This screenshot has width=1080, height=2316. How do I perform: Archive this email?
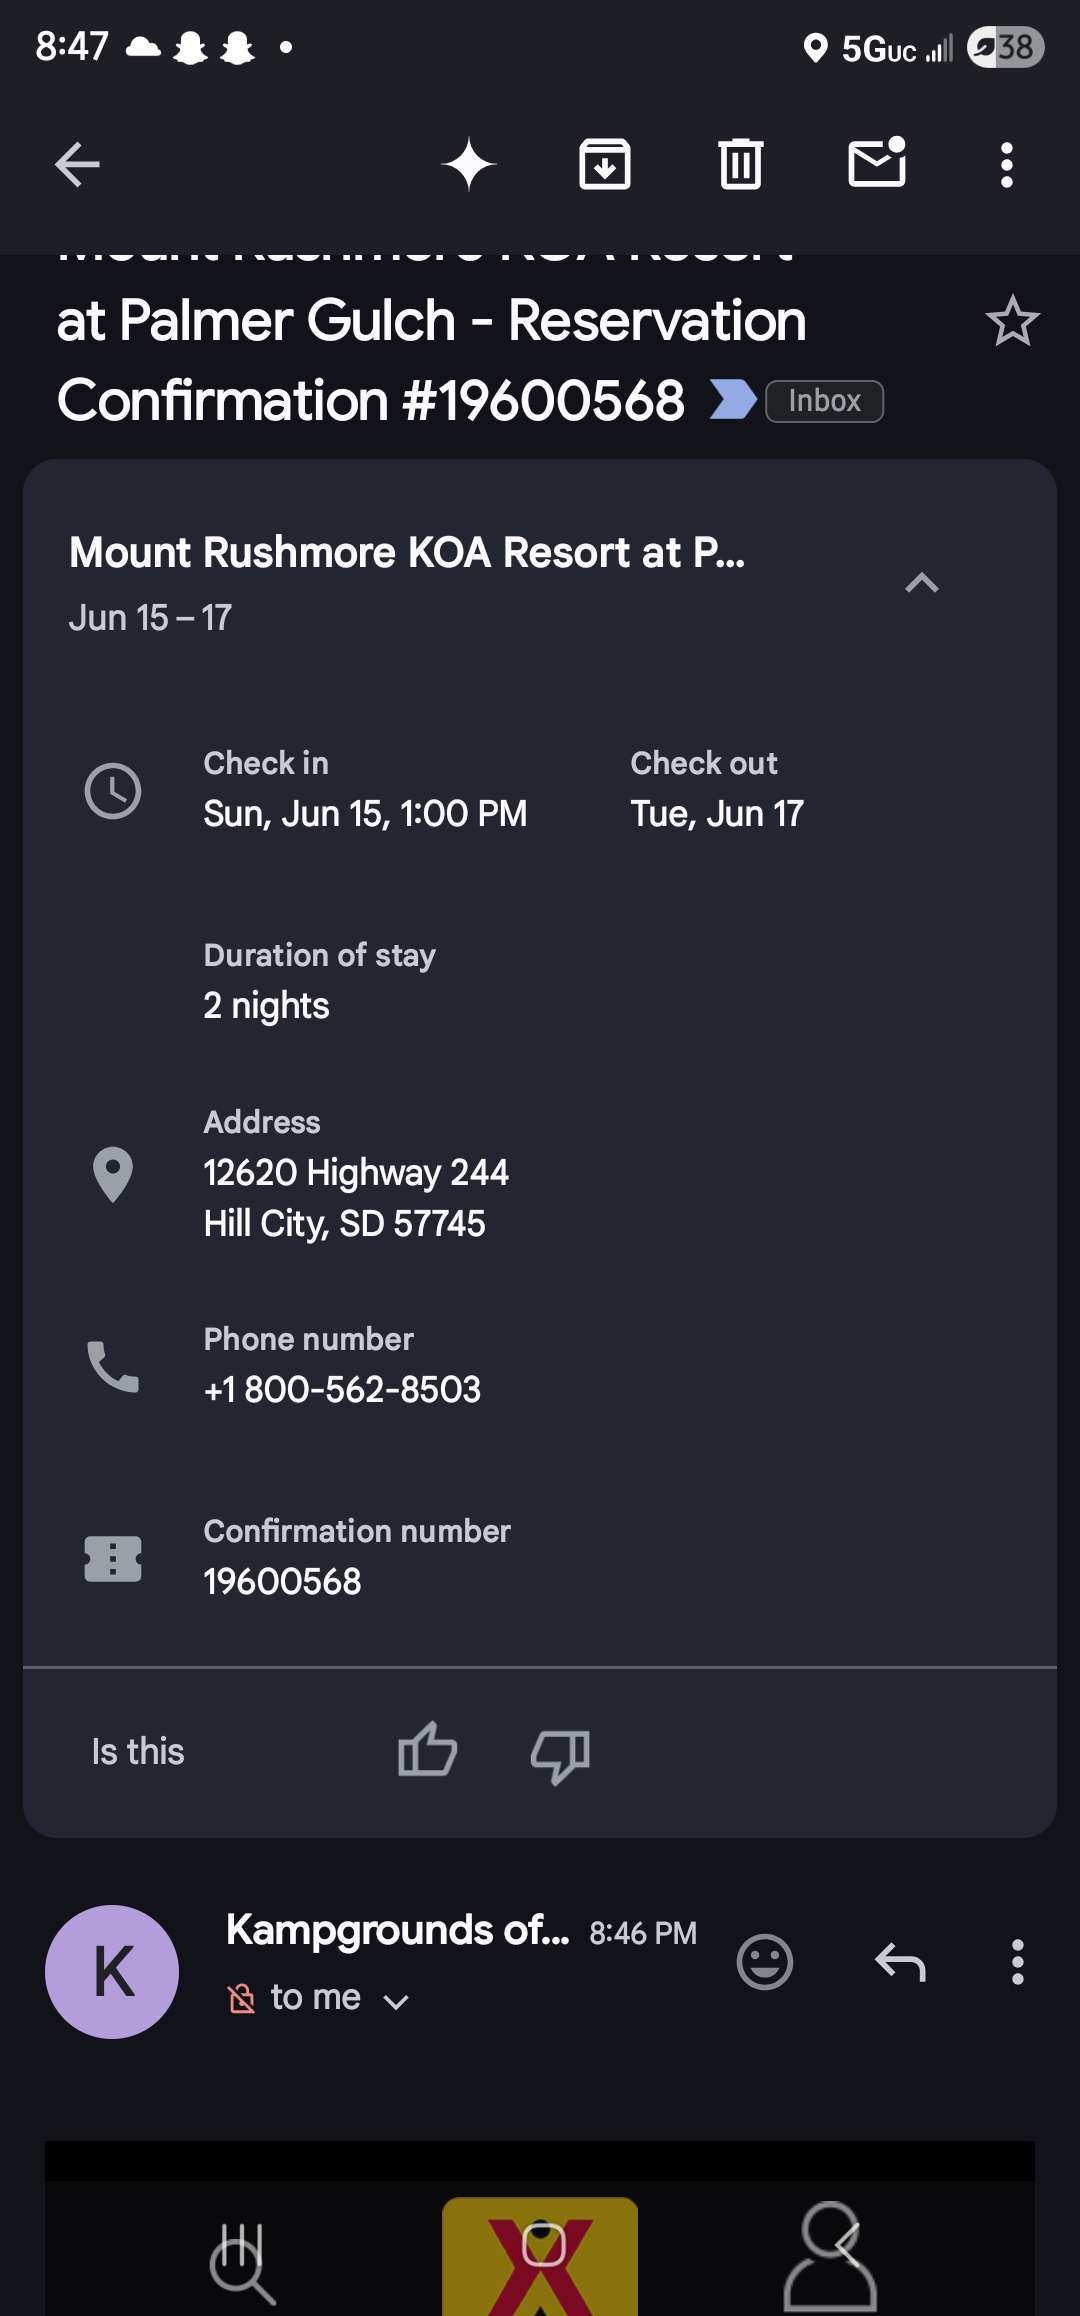tap(605, 165)
